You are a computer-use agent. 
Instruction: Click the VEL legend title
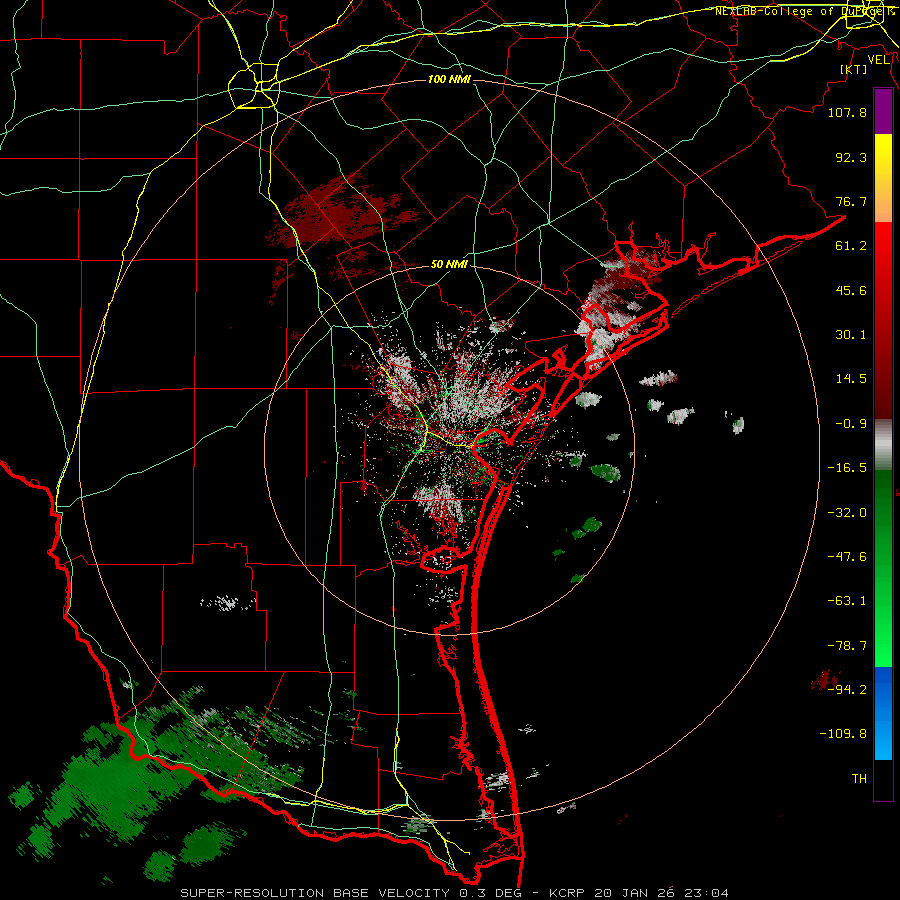click(879, 60)
